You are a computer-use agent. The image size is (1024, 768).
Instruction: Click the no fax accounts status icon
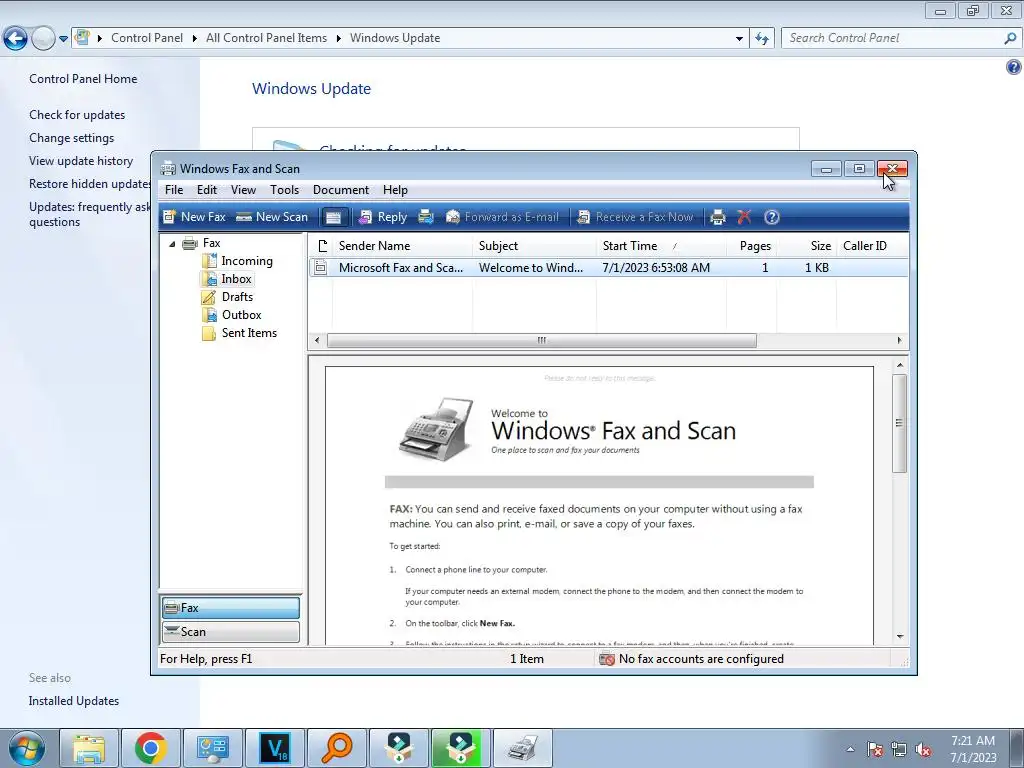[x=607, y=659]
